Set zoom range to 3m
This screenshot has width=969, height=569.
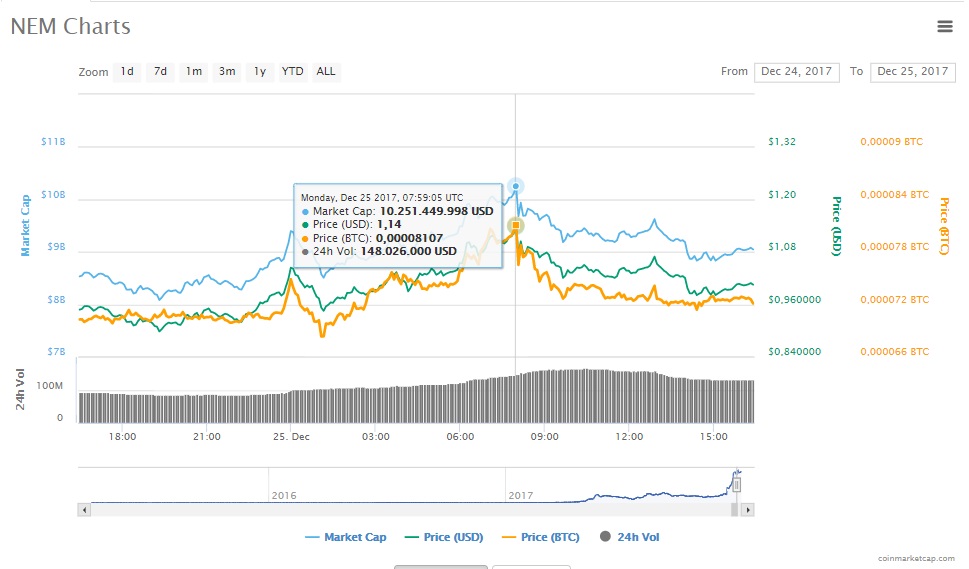227,72
